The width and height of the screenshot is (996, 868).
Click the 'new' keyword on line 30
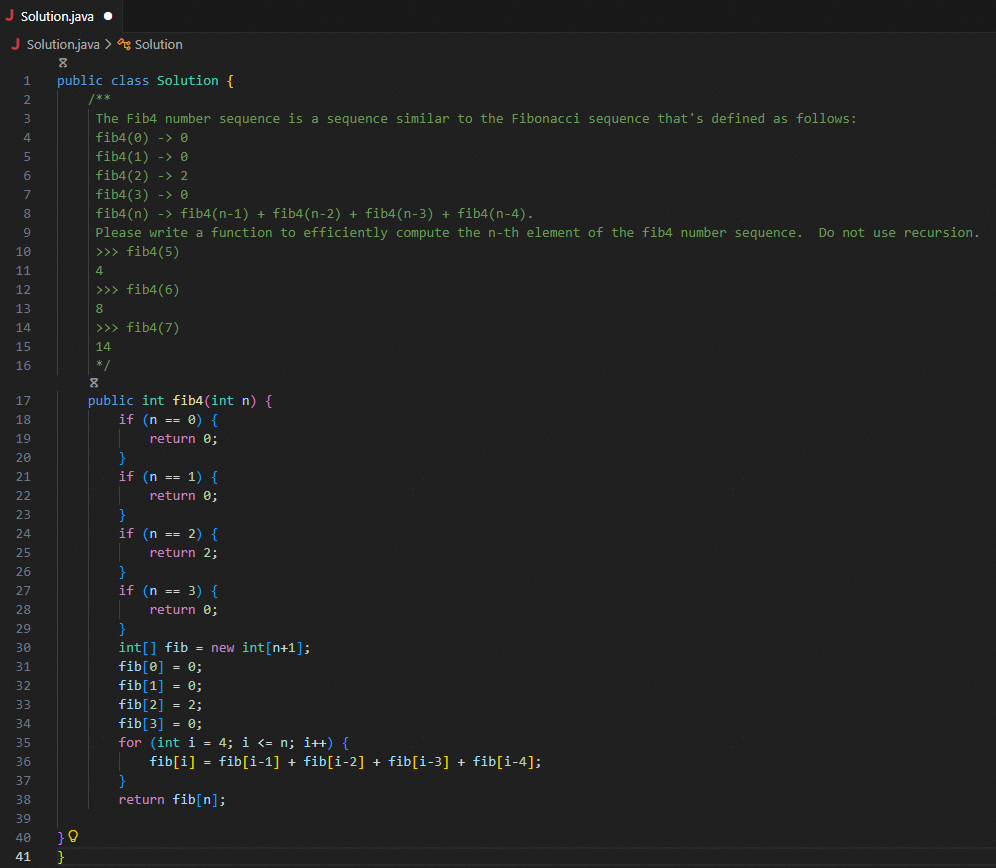click(222, 648)
